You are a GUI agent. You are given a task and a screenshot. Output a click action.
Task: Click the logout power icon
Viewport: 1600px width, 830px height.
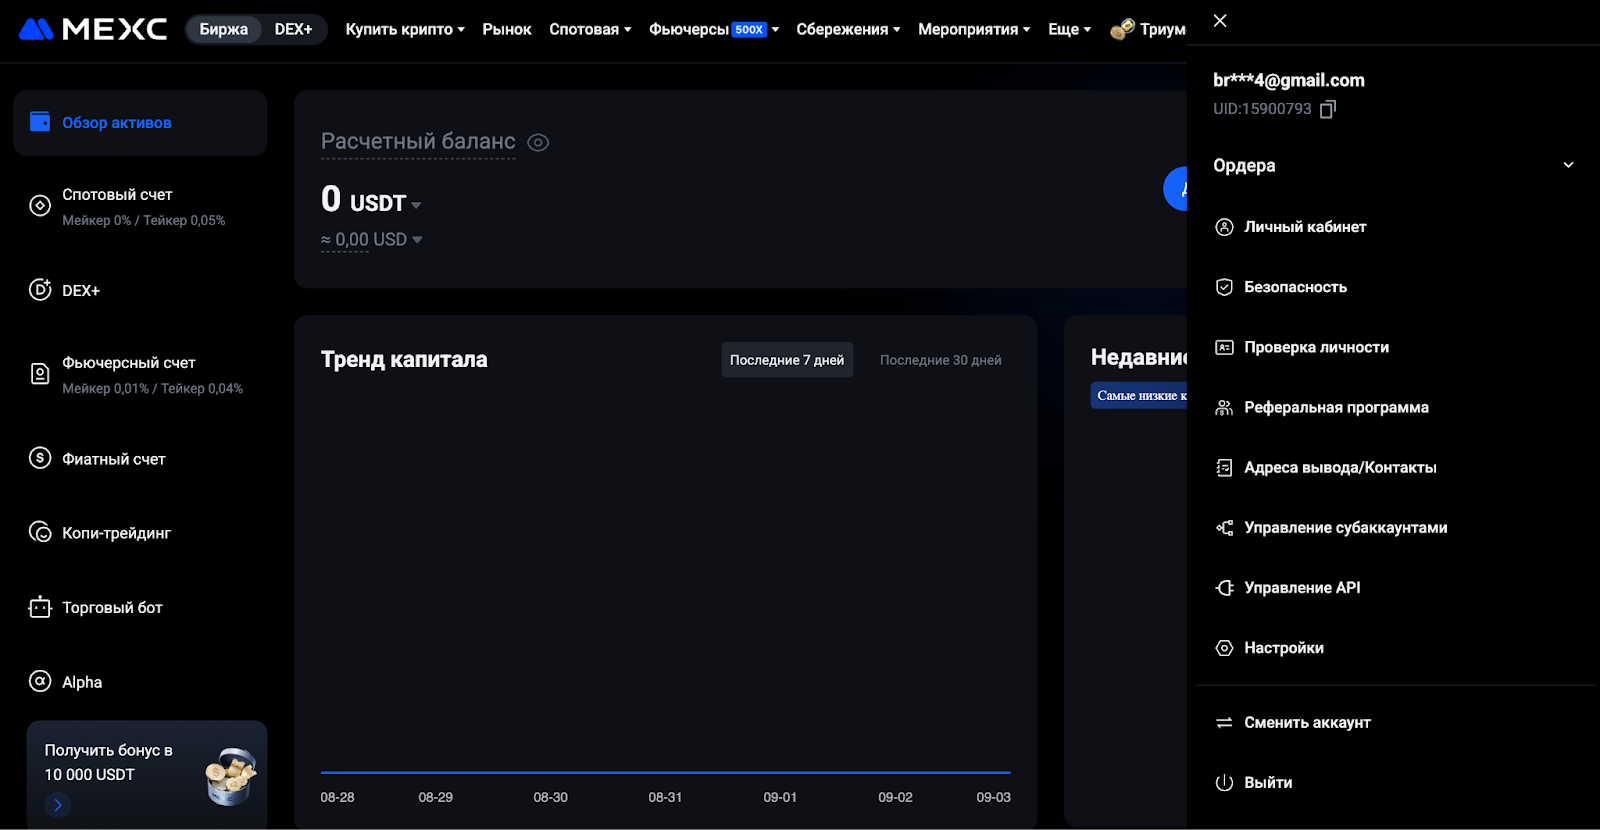coord(1224,782)
